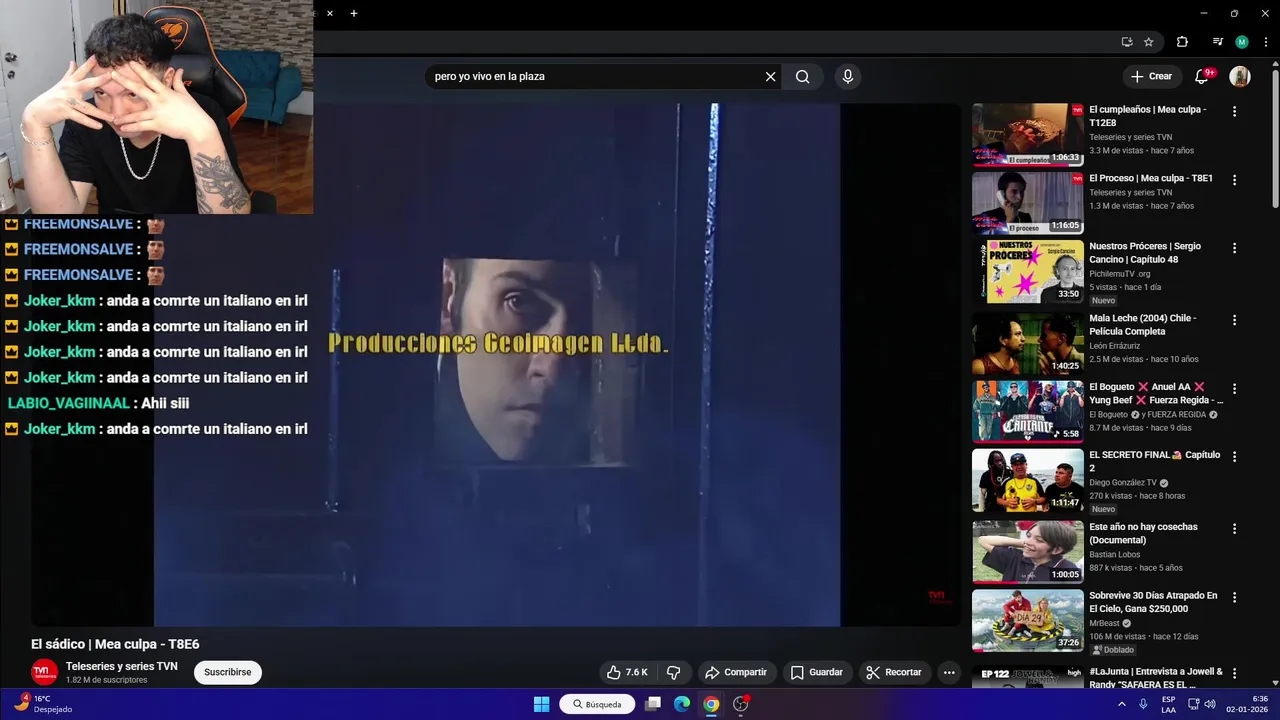This screenshot has height=720, width=1280.
Task: Open La Junta Jowell & Randy video title
Action: click(1156, 678)
